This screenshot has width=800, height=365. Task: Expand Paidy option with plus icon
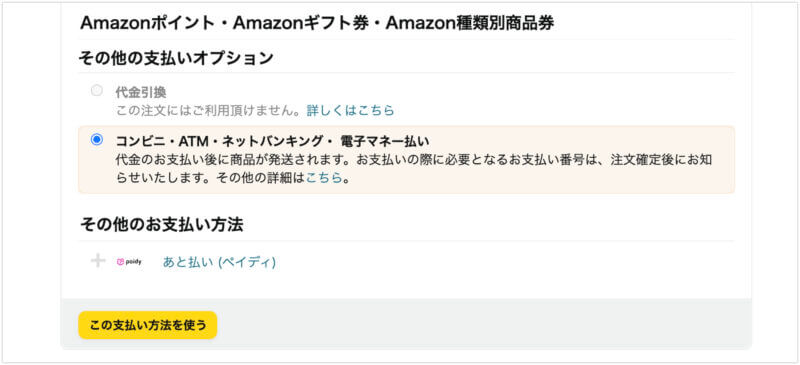pos(97,261)
